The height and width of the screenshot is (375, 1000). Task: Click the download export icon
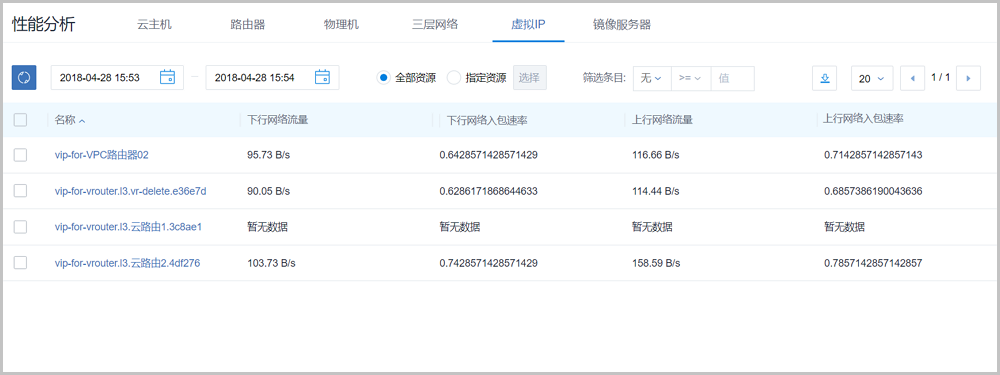click(x=825, y=78)
